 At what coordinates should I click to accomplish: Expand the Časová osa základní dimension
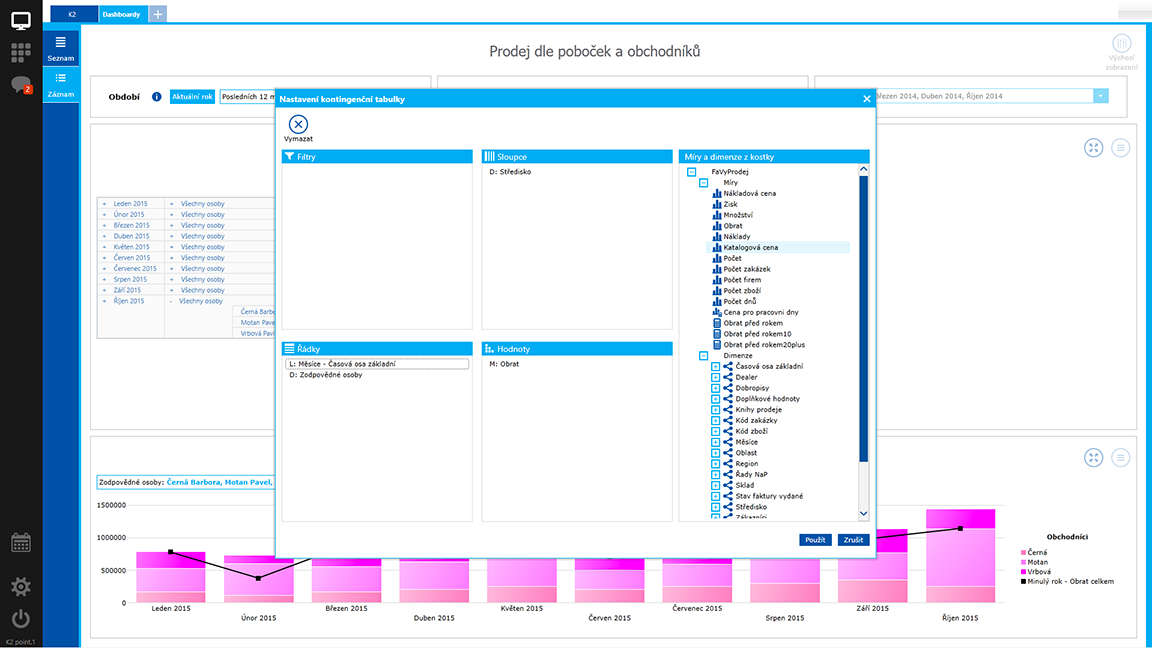point(715,366)
